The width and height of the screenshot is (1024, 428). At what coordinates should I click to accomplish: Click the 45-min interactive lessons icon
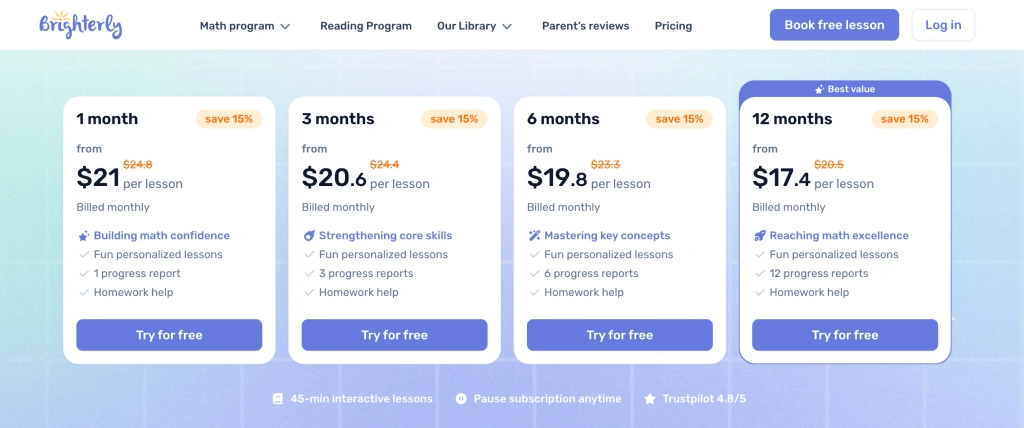[278, 398]
